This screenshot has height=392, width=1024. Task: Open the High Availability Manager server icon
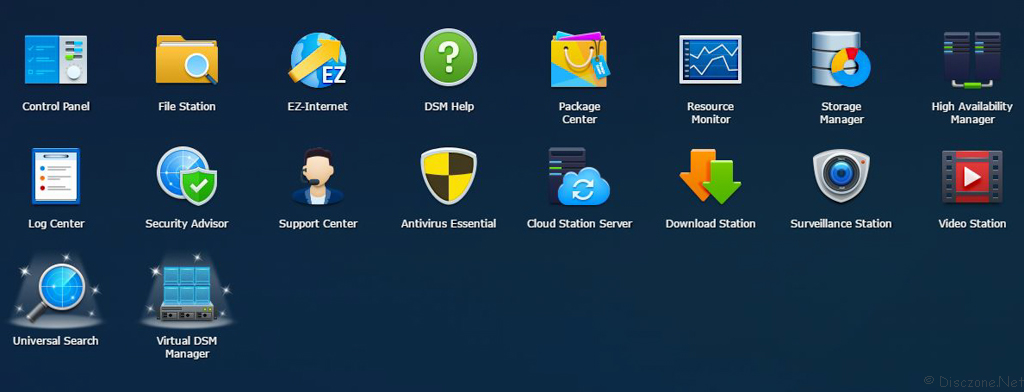click(x=972, y=60)
